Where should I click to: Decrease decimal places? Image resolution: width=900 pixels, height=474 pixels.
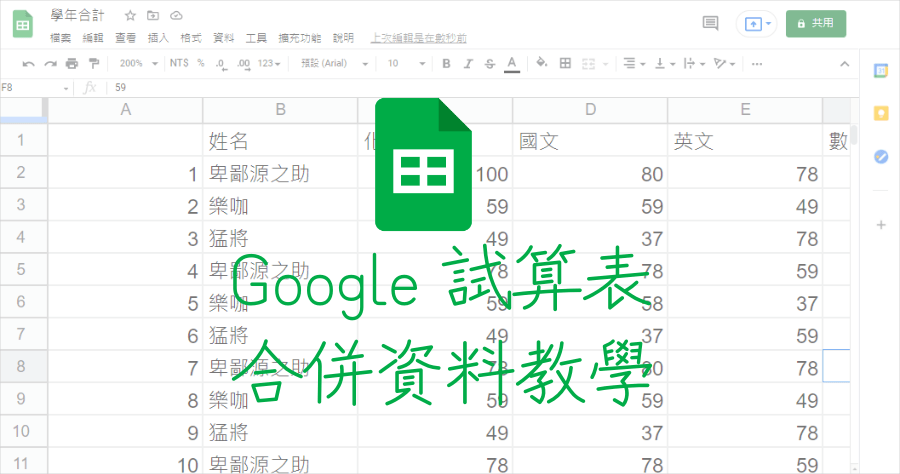pyautogui.click(x=221, y=64)
